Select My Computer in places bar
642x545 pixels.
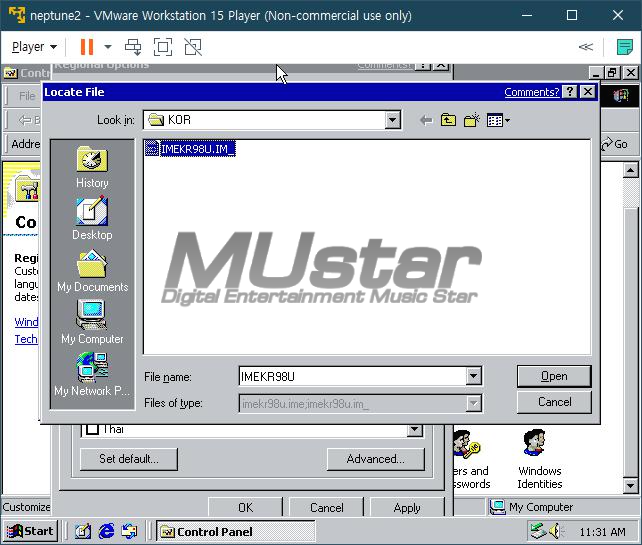coord(92,322)
